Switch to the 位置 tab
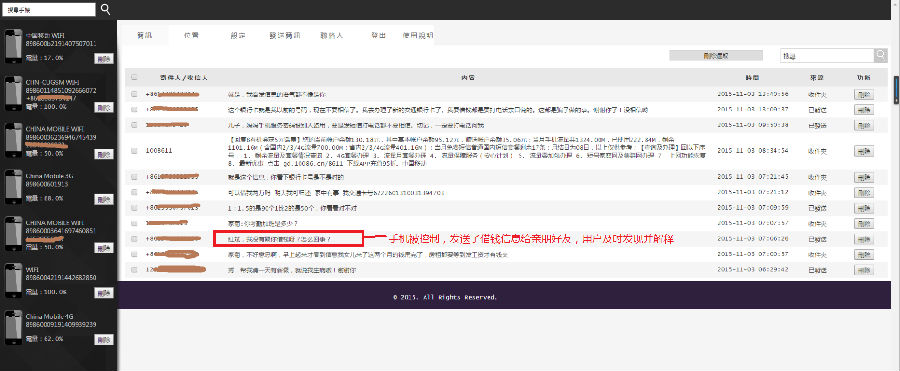The image size is (900, 371). point(191,35)
